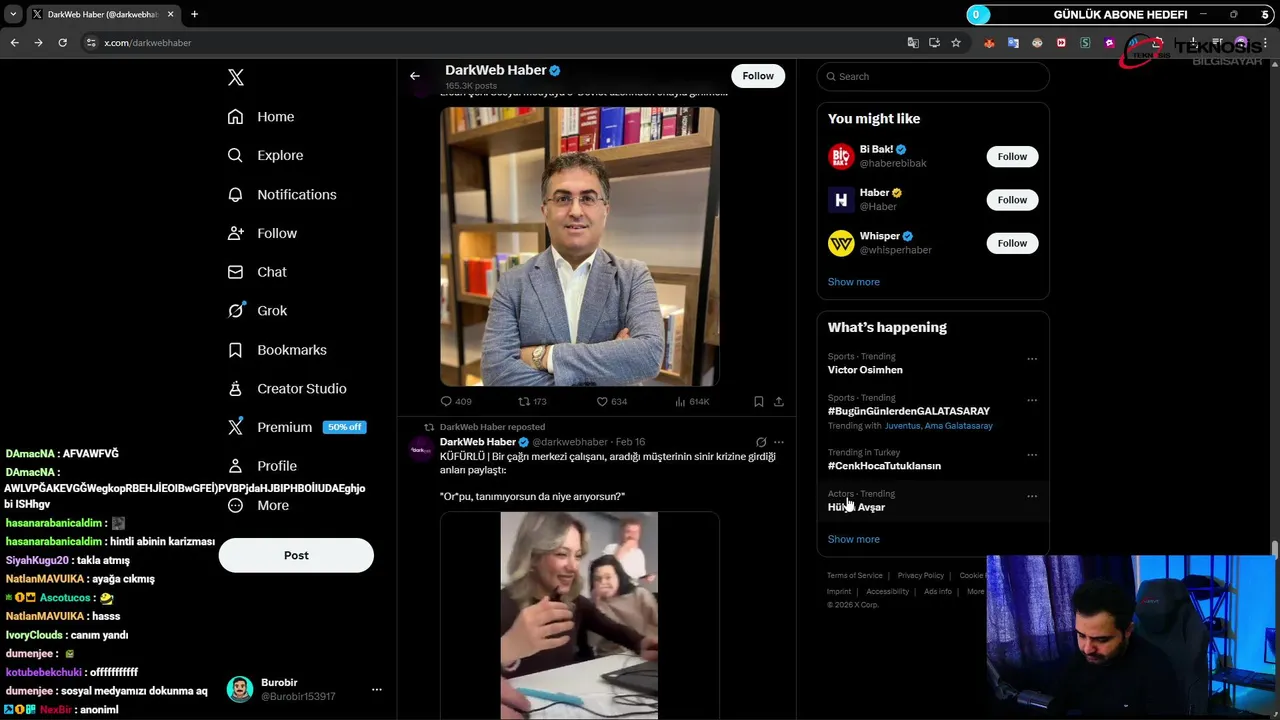Bookmark this page with the star icon

pyautogui.click(x=956, y=43)
